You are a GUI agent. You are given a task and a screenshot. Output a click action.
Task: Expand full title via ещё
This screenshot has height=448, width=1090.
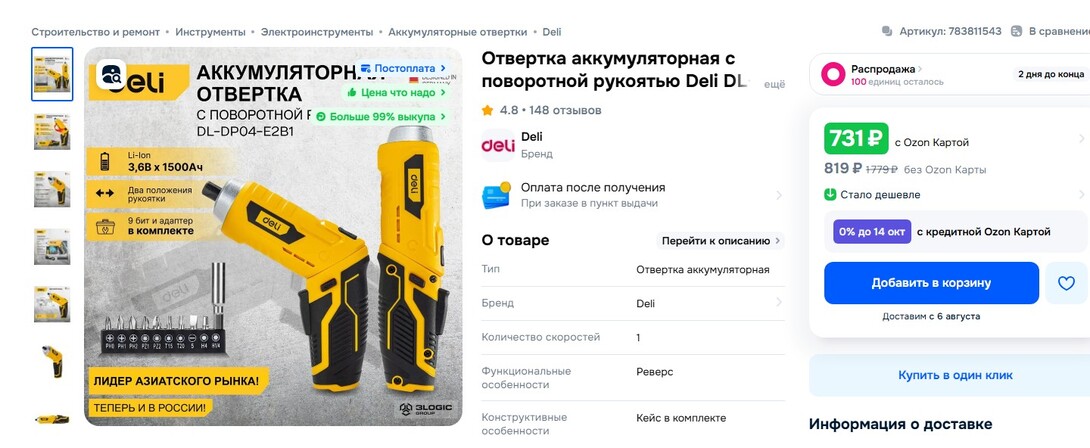point(774,84)
